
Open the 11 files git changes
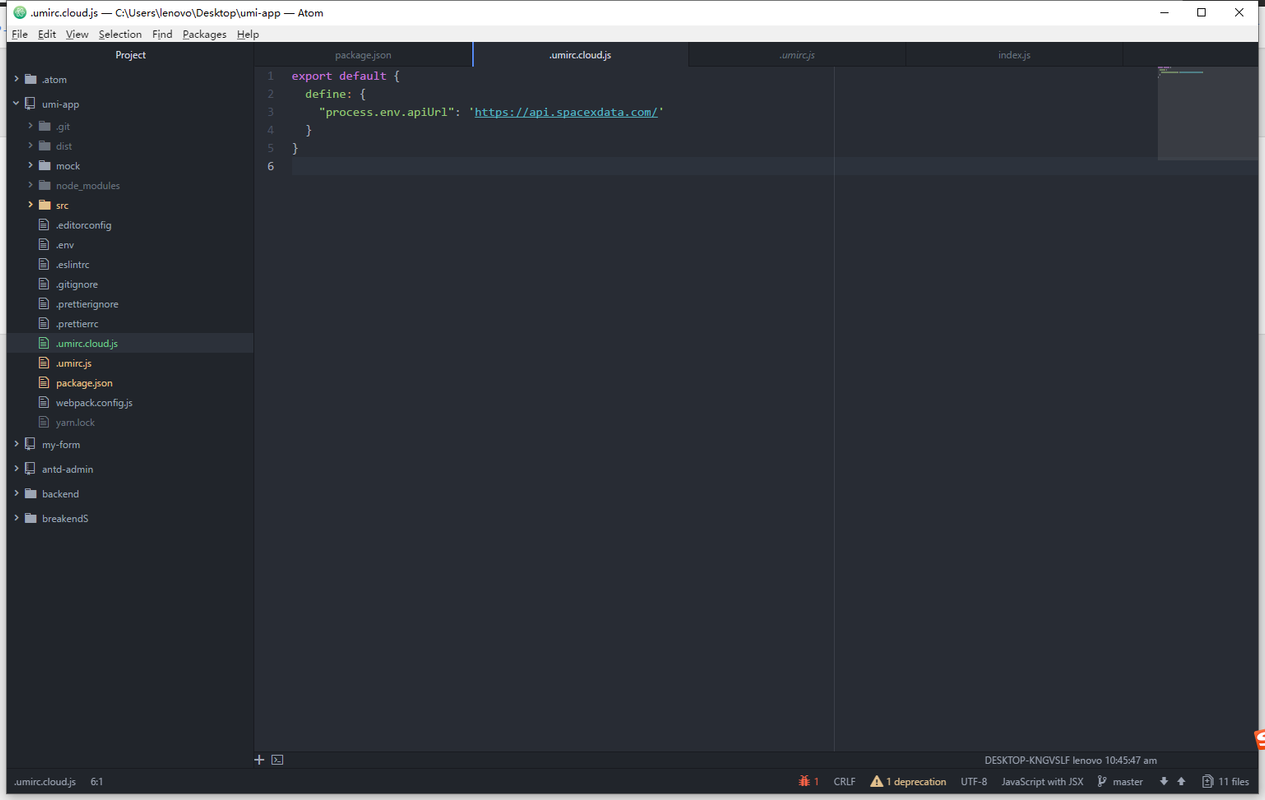pyautogui.click(x=1225, y=781)
